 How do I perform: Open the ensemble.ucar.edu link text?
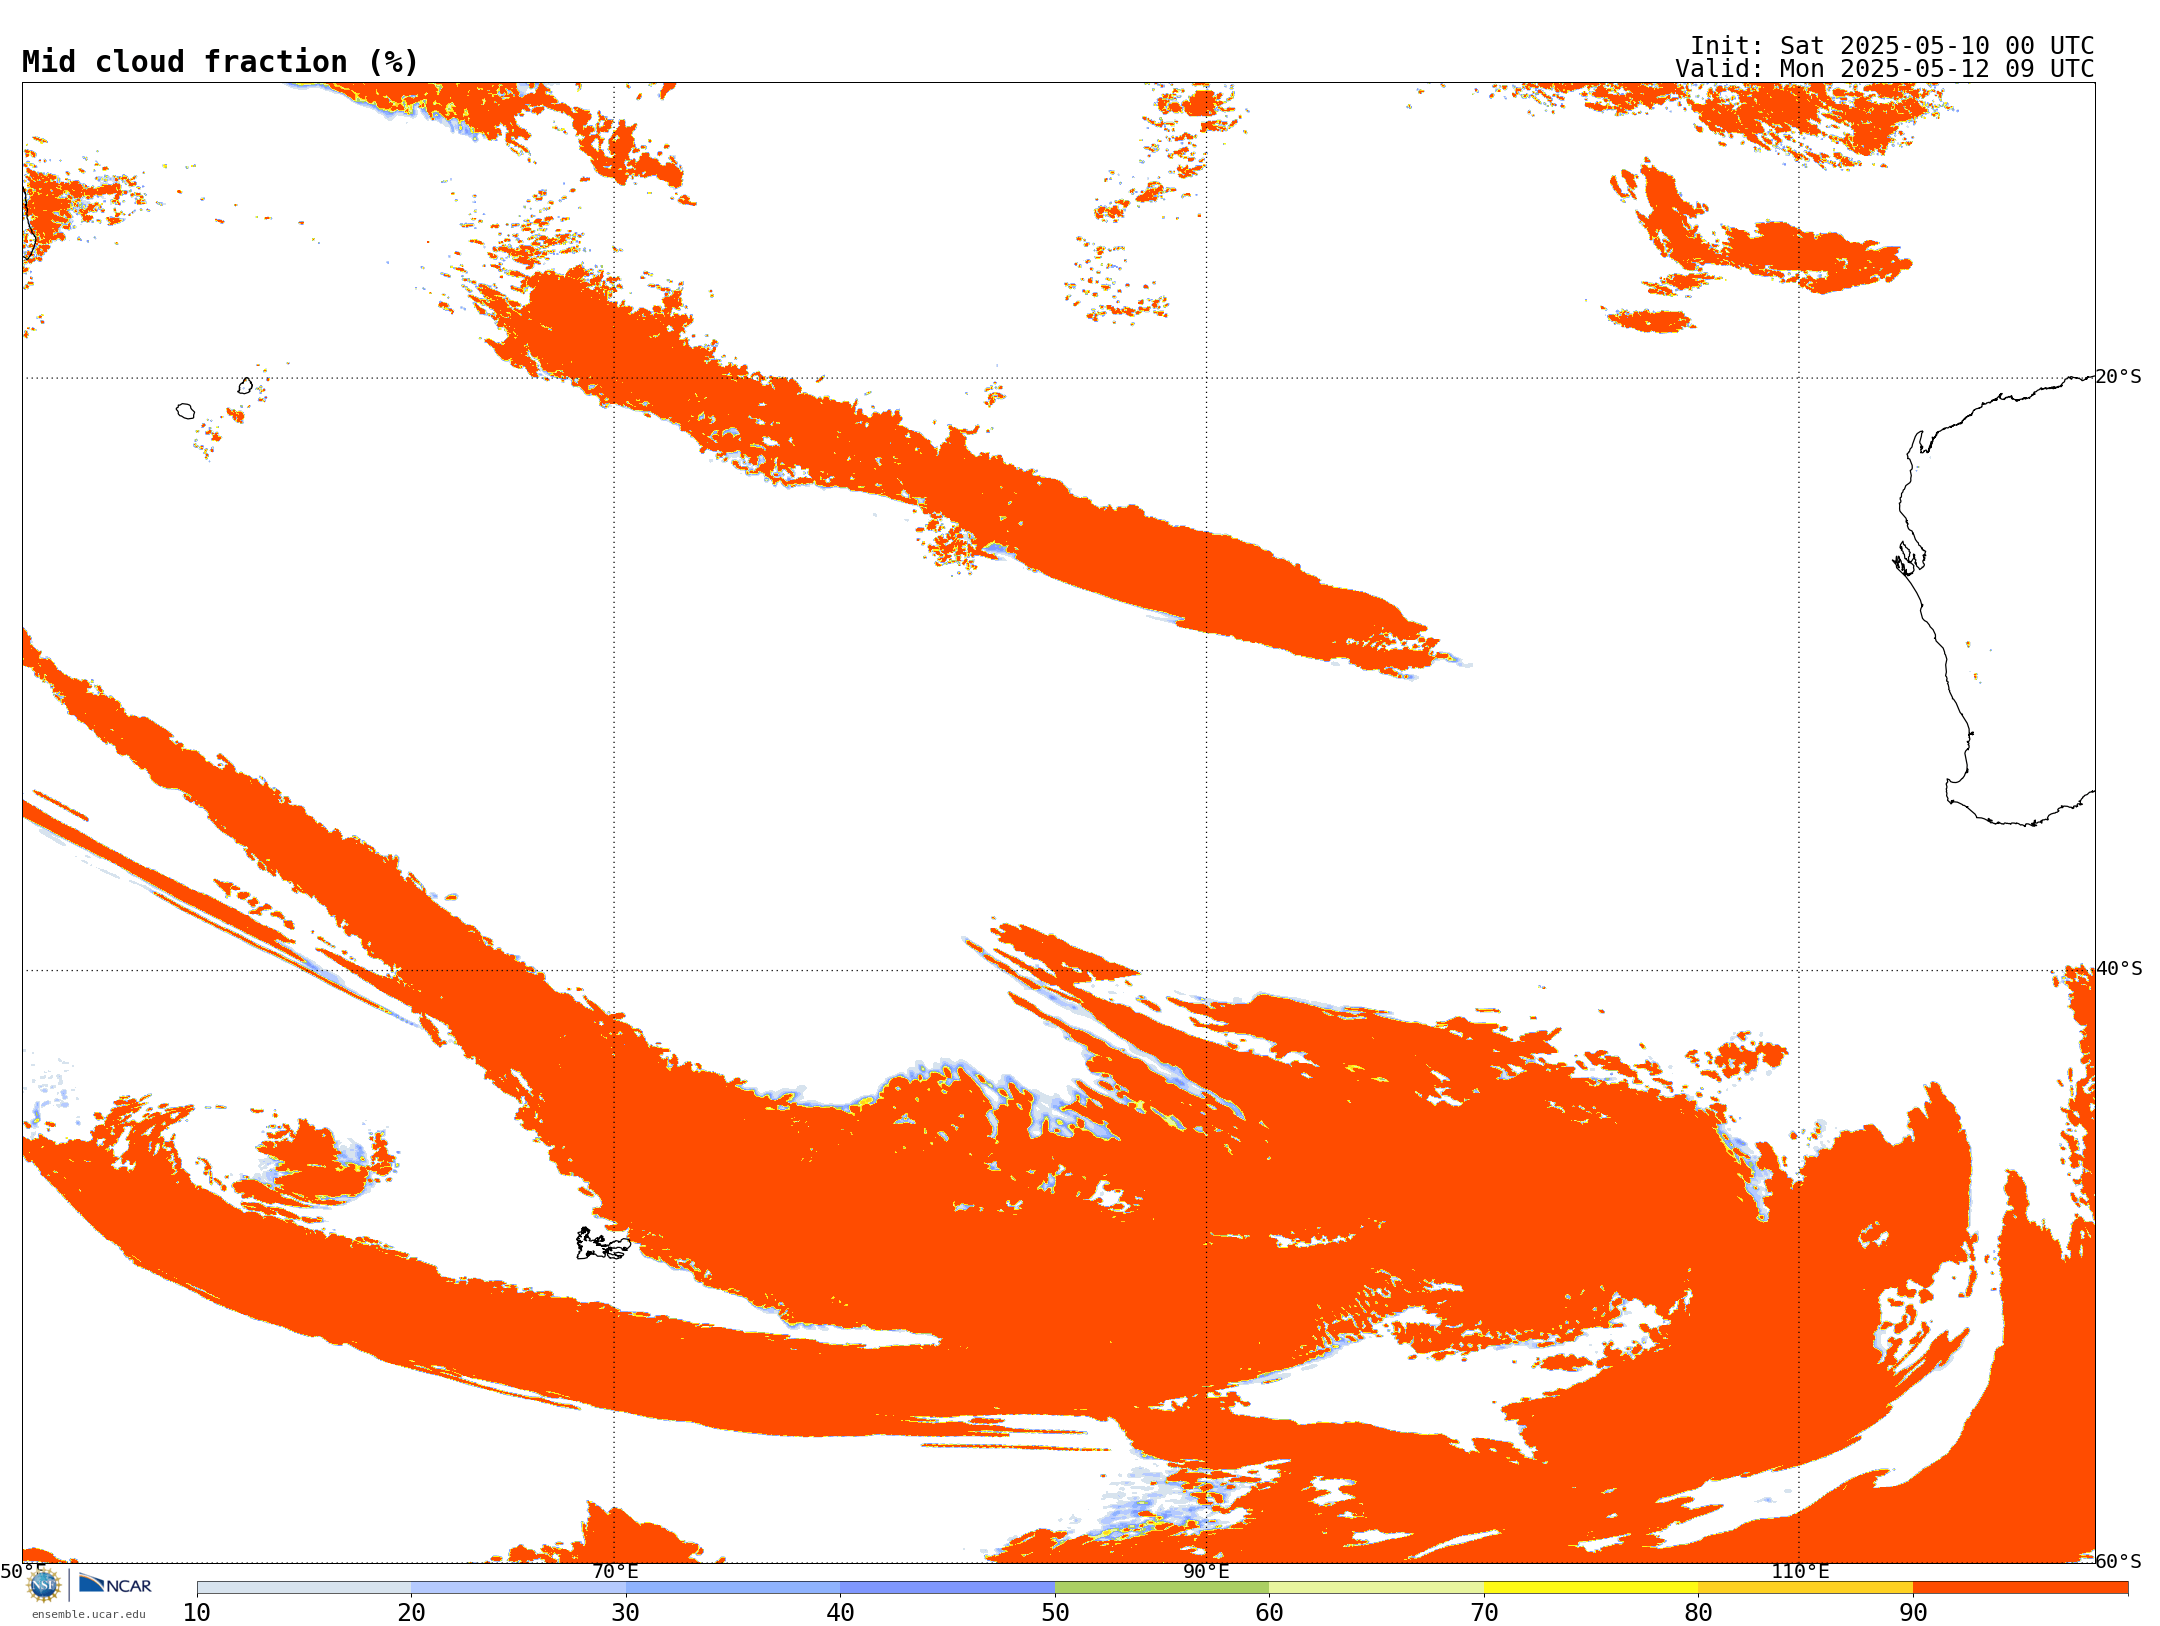[x=89, y=1614]
